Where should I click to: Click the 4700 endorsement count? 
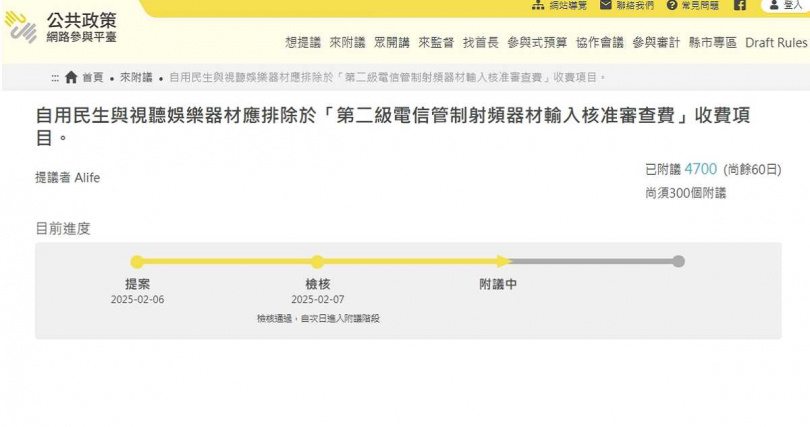point(700,169)
